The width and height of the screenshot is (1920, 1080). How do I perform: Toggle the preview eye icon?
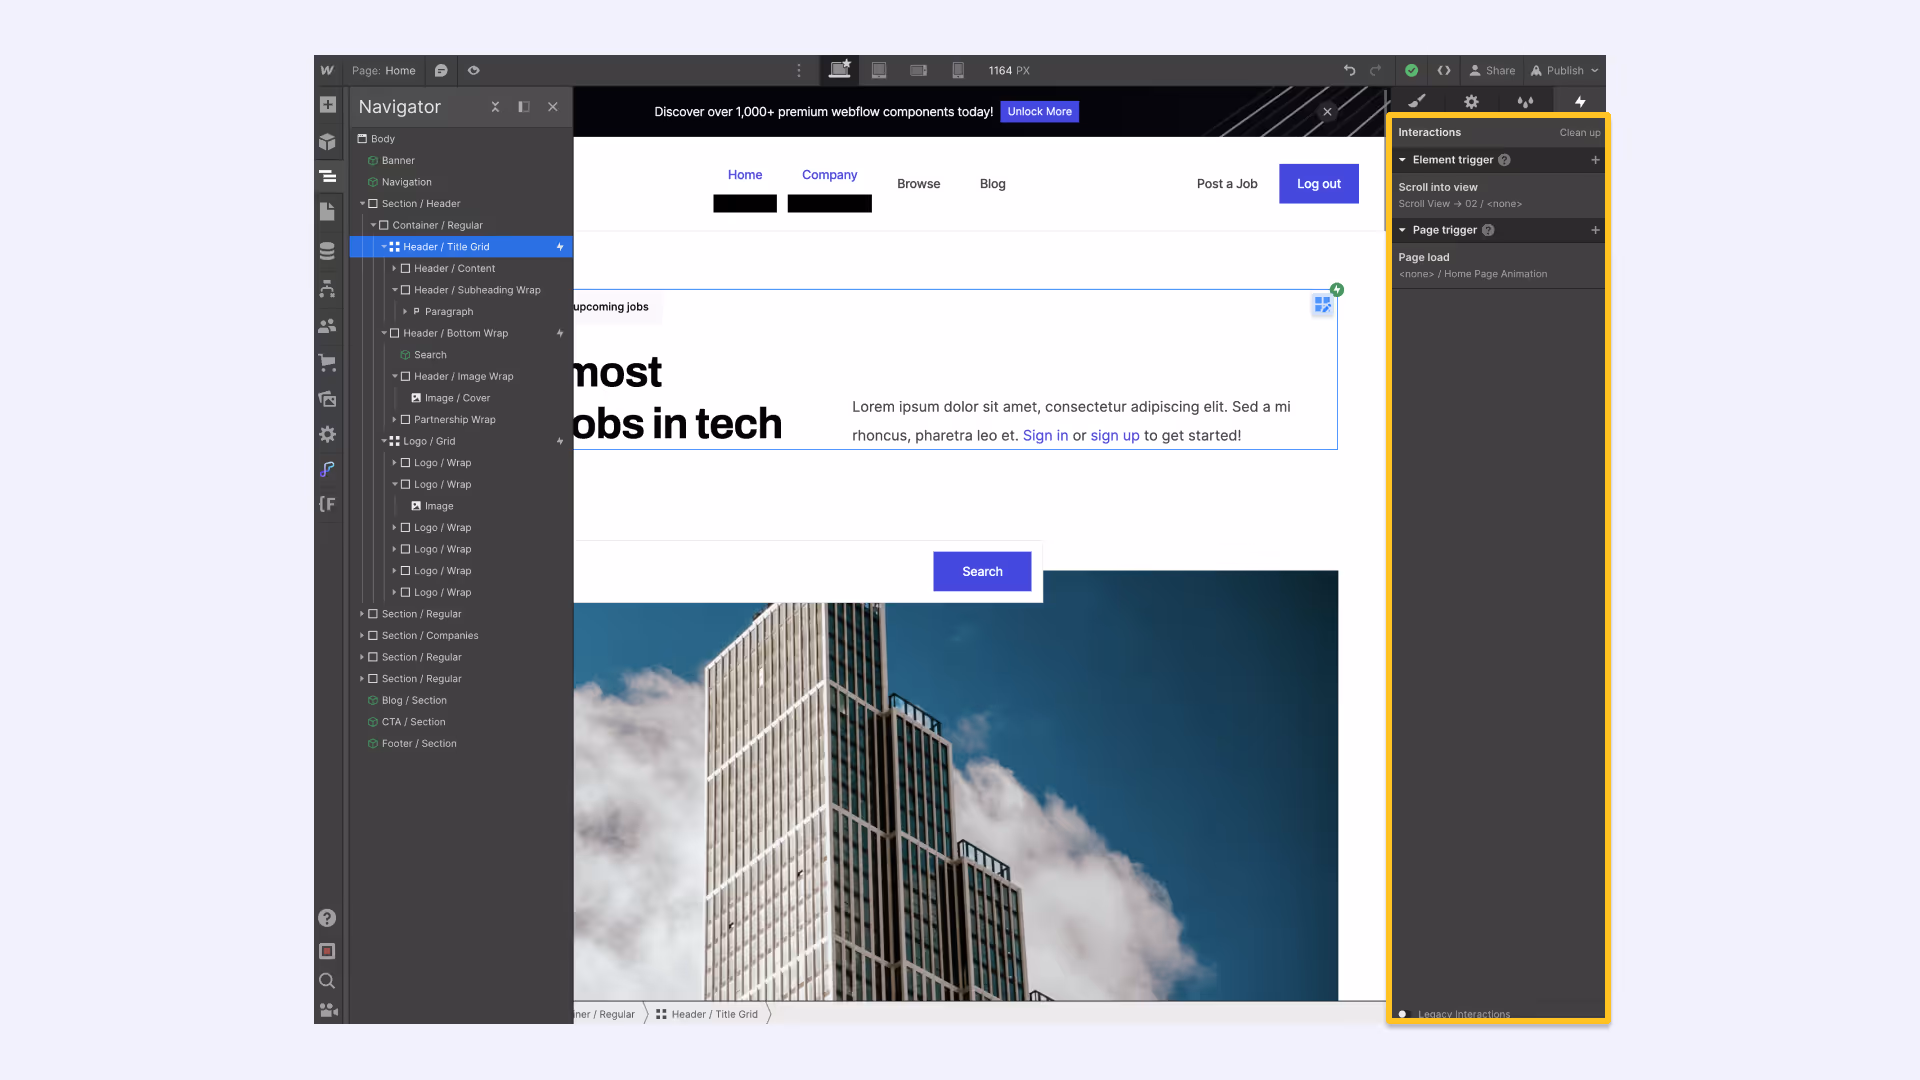pyautogui.click(x=474, y=71)
